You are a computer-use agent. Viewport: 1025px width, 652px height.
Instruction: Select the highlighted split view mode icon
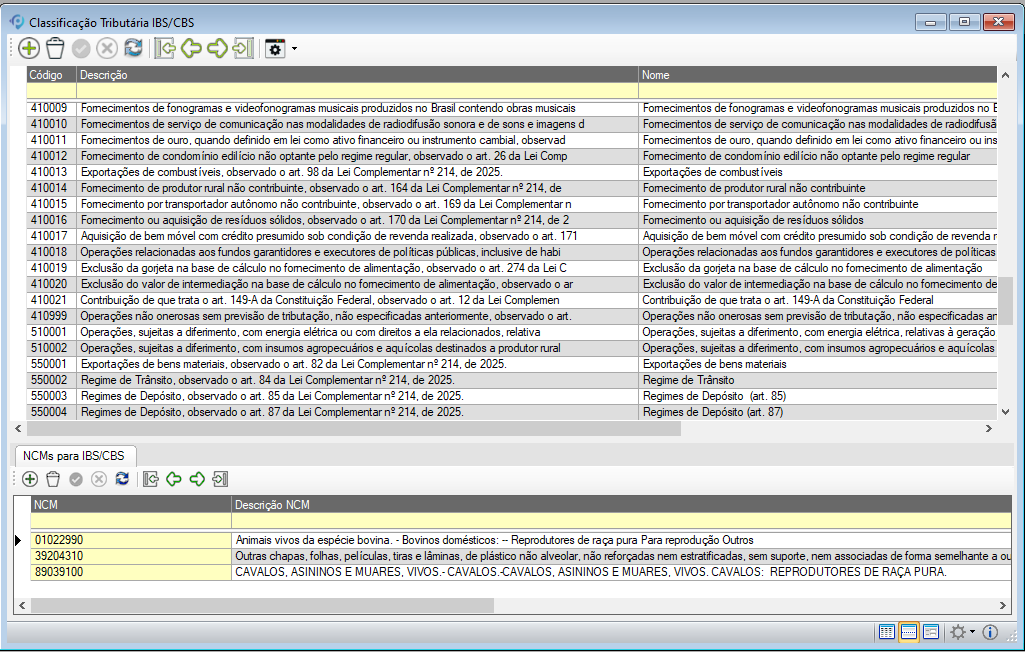[x=909, y=632]
